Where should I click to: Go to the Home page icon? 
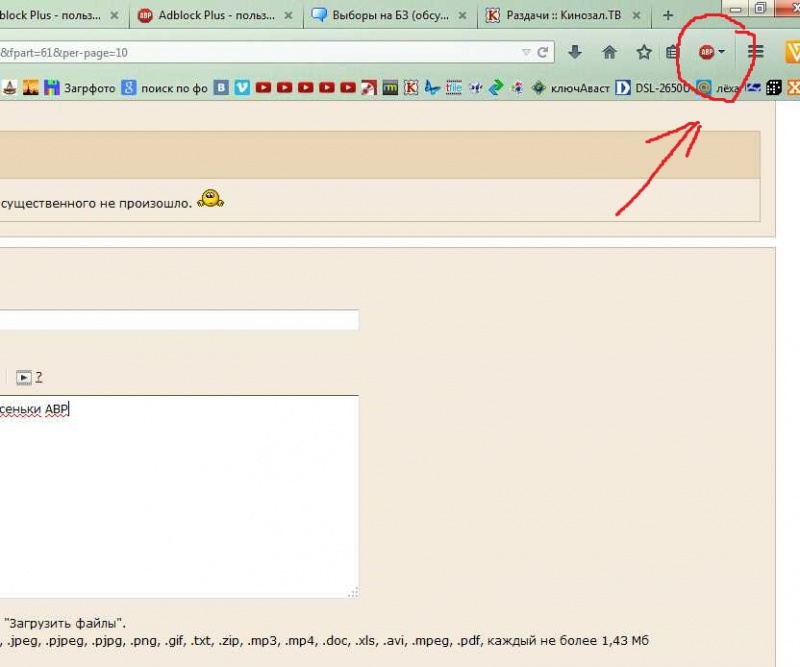click(609, 52)
